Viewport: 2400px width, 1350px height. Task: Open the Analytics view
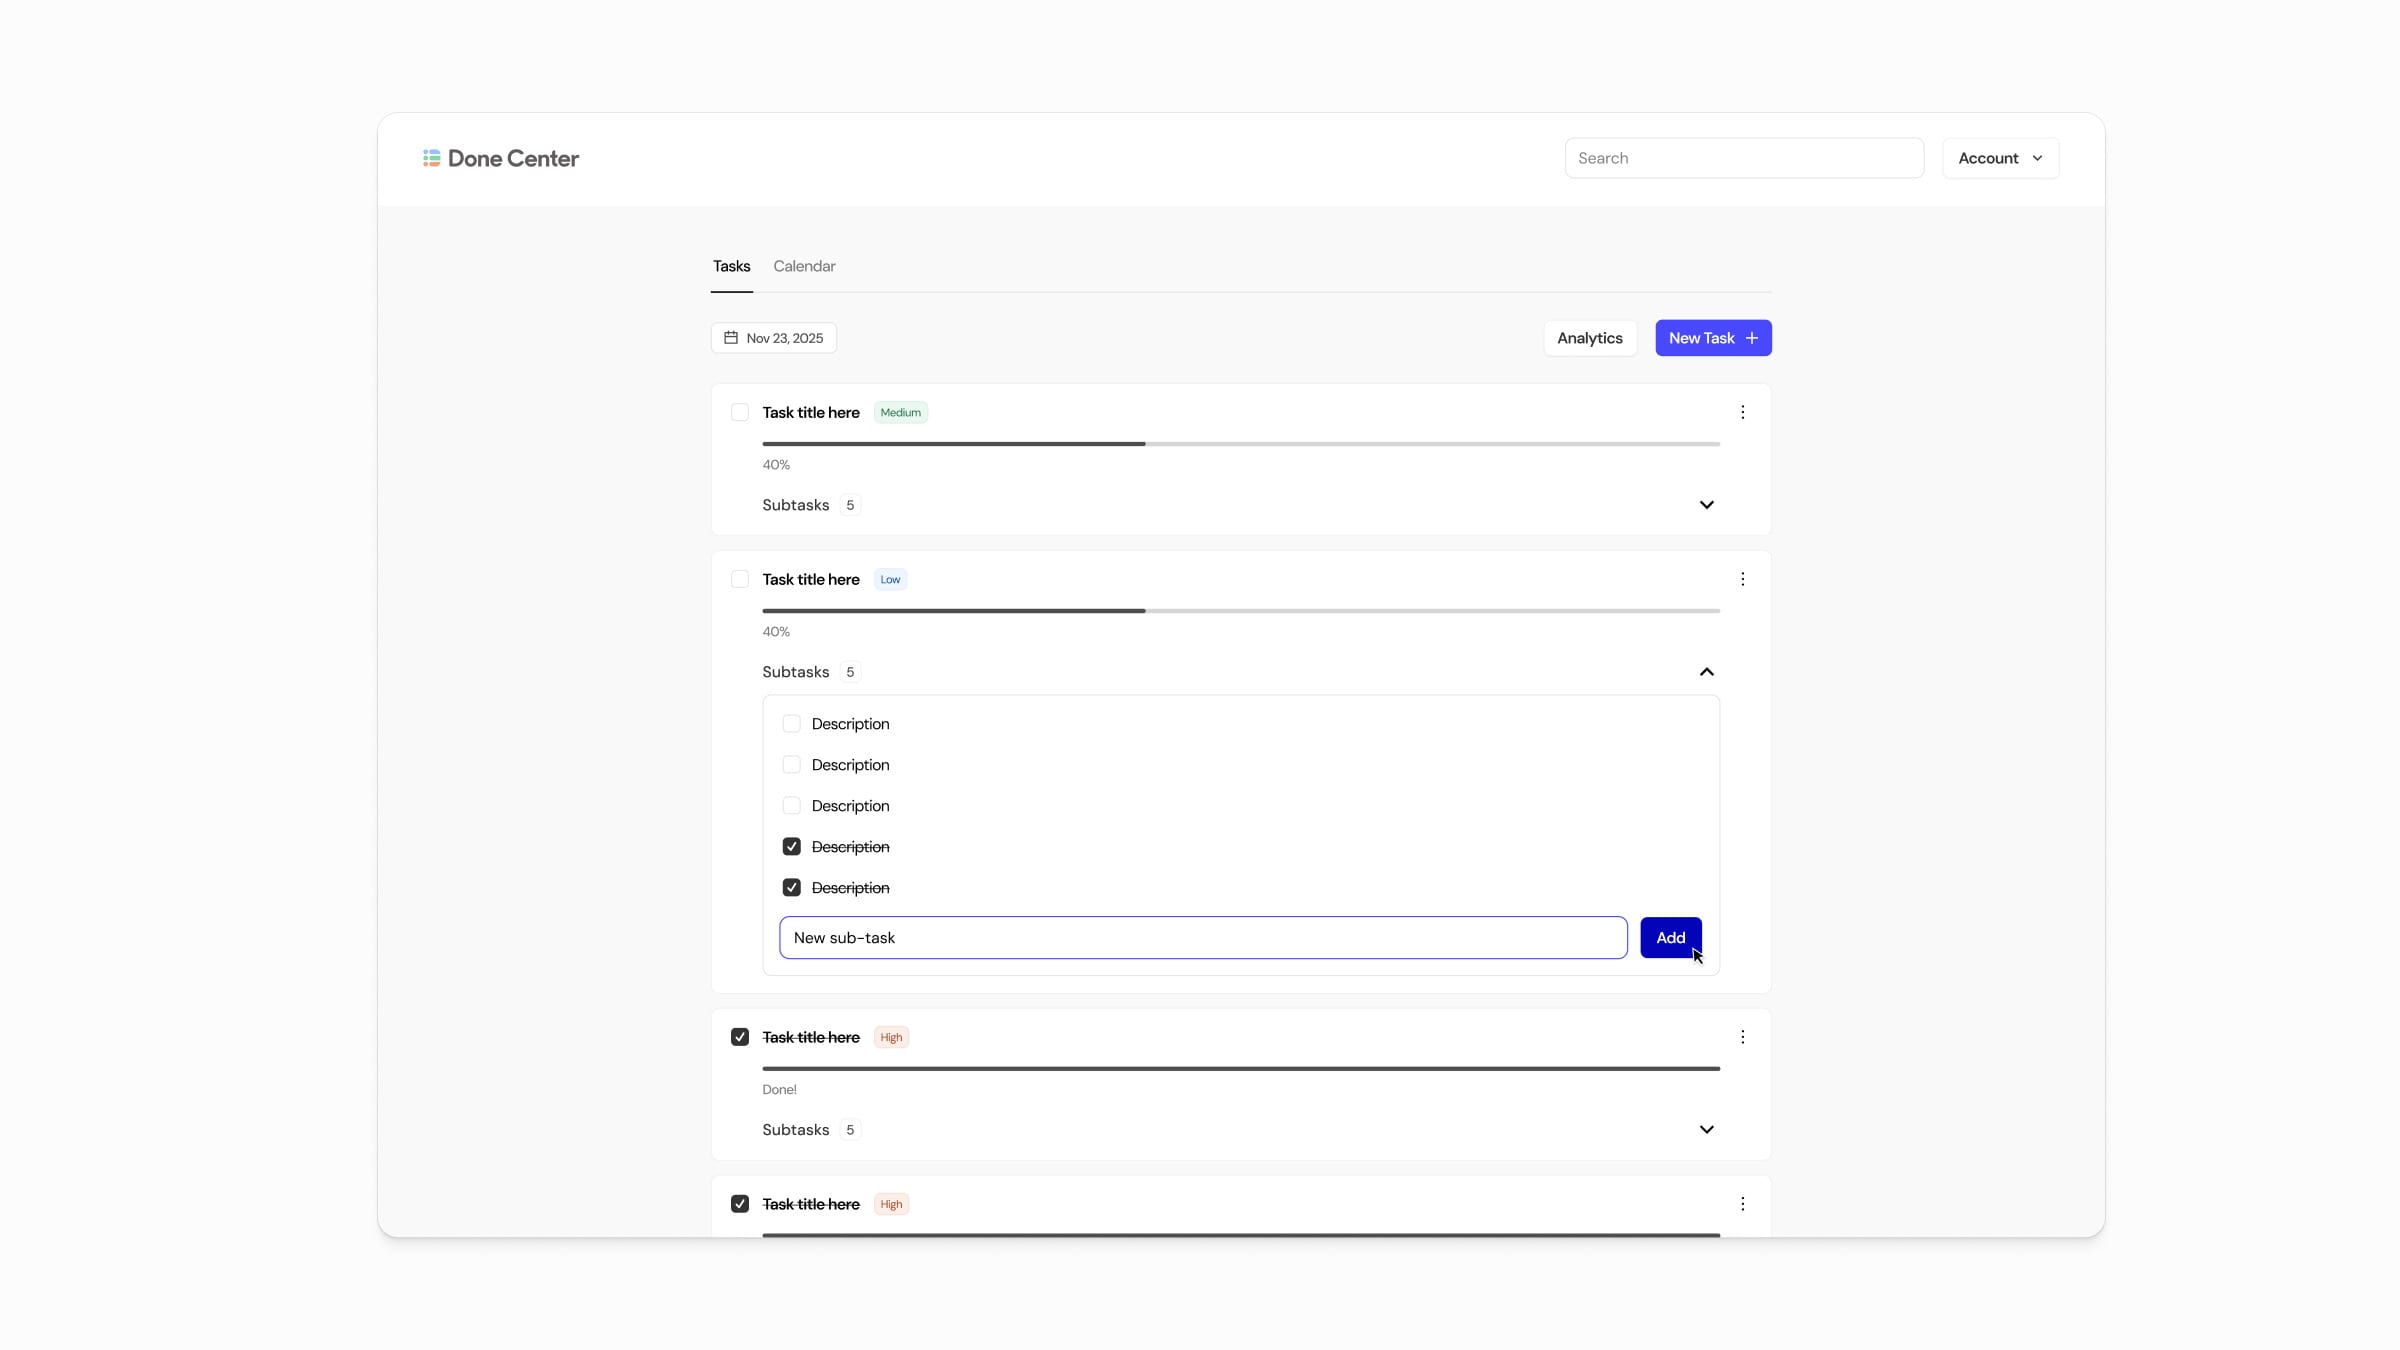tap(1589, 338)
